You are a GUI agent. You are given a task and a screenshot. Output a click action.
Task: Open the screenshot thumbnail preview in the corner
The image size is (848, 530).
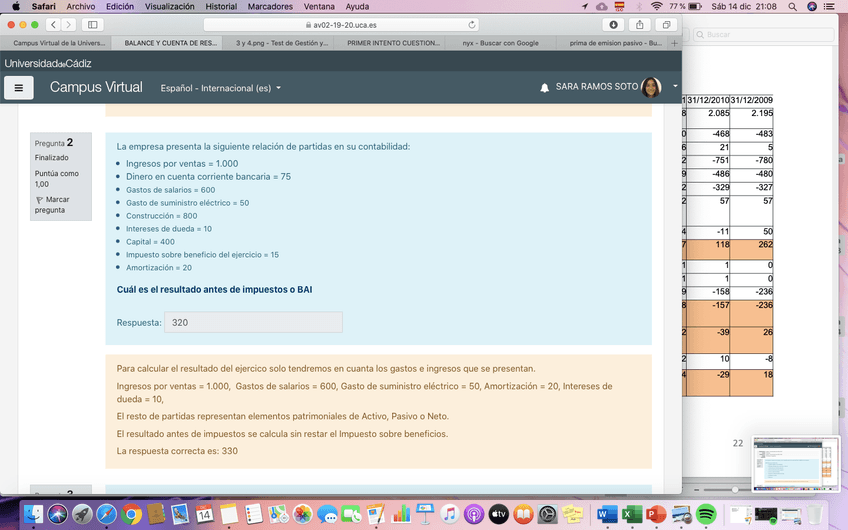pos(796,465)
